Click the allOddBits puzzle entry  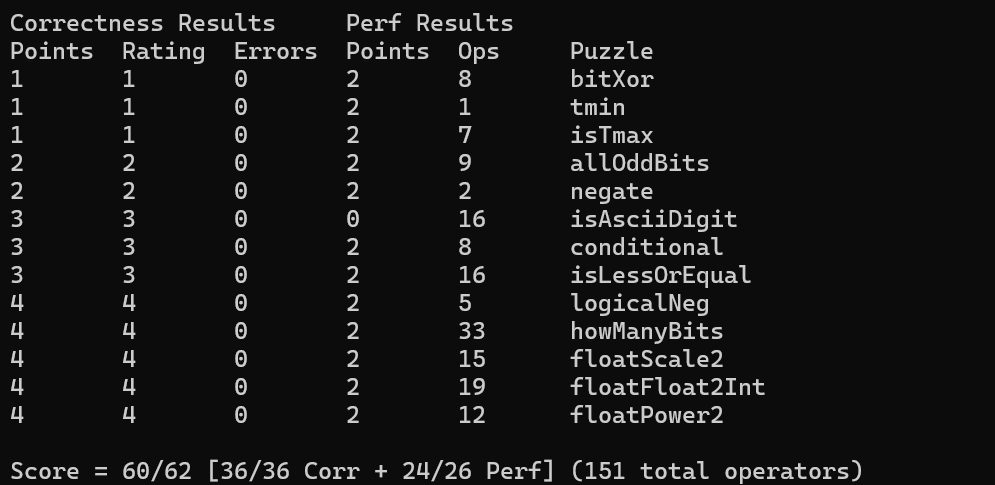tap(640, 163)
